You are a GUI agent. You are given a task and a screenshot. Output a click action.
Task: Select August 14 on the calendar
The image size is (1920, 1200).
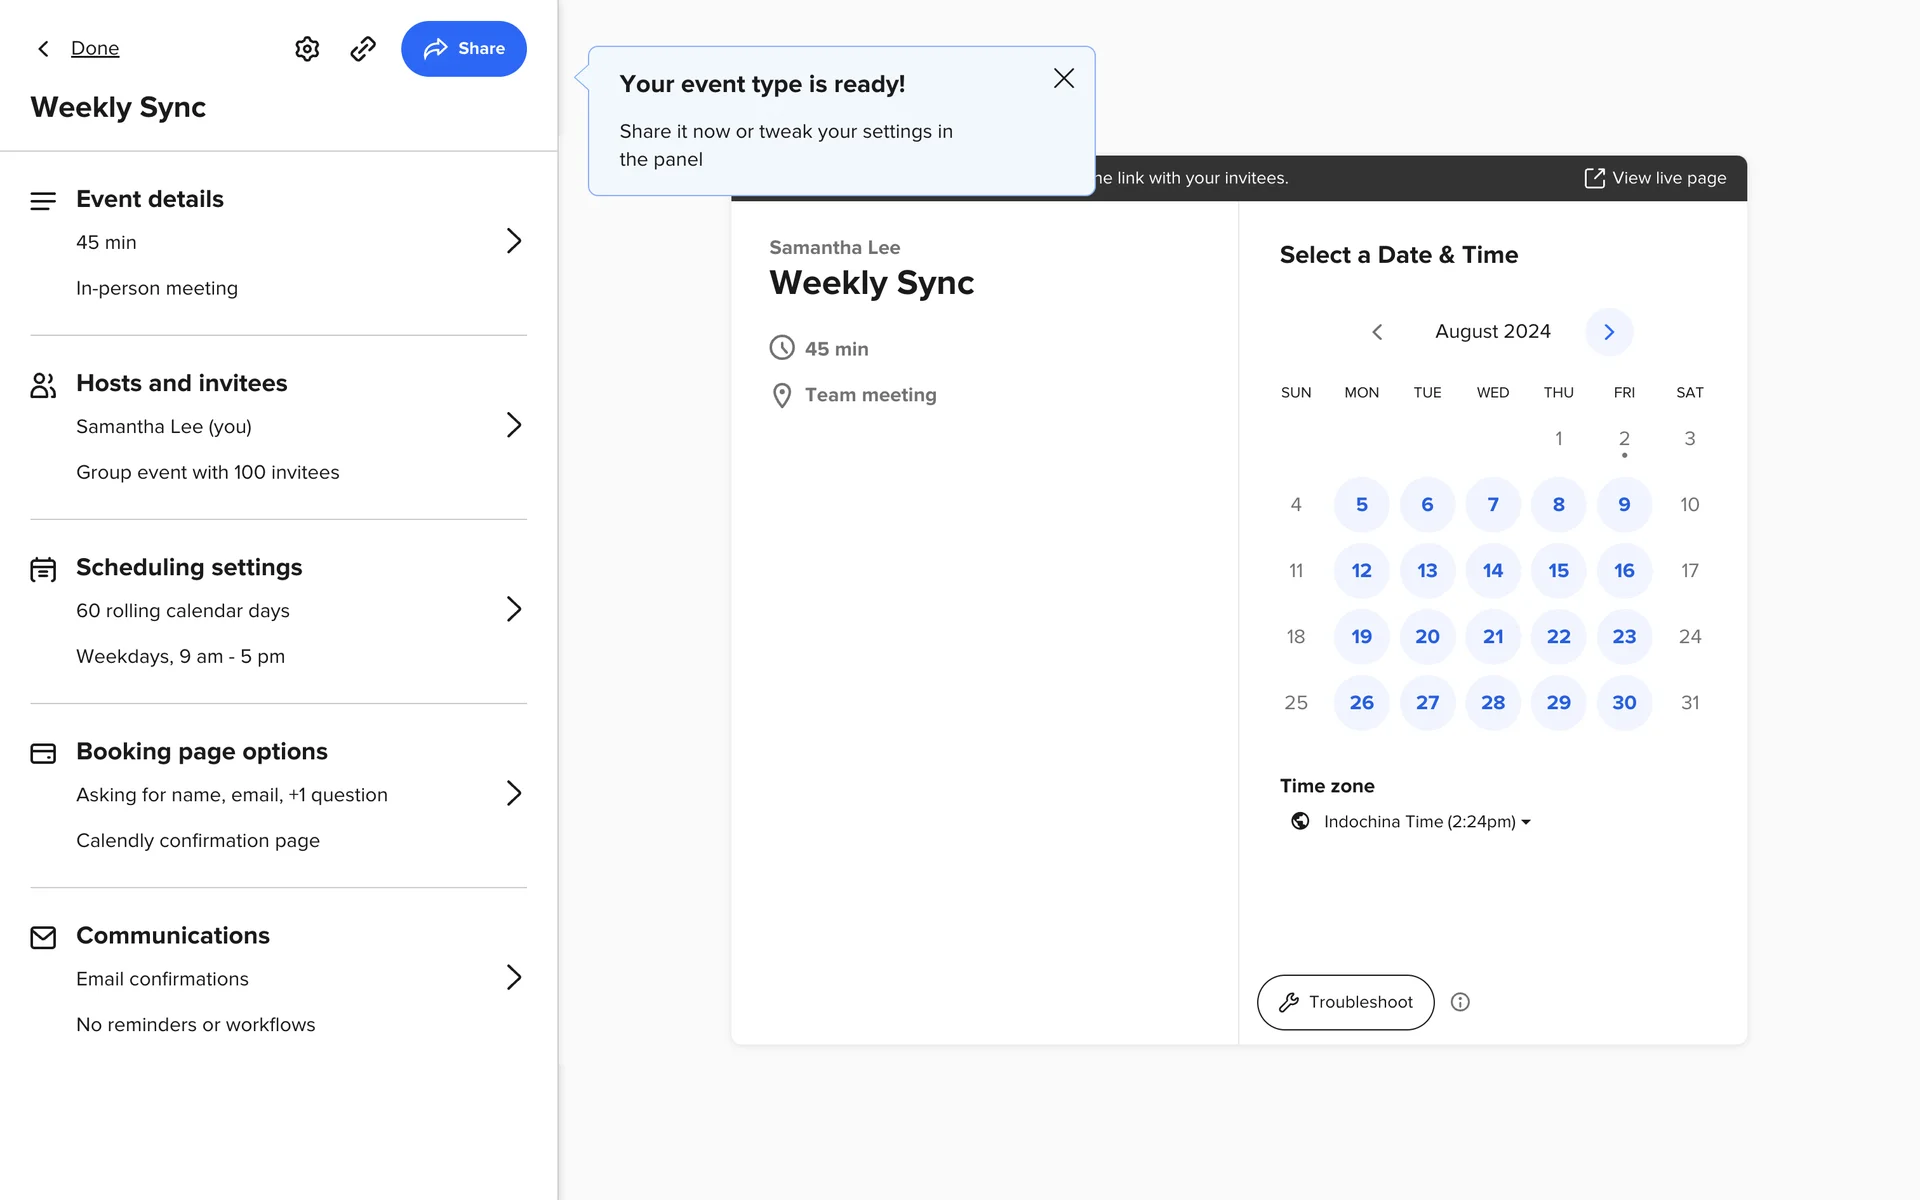(x=1493, y=571)
